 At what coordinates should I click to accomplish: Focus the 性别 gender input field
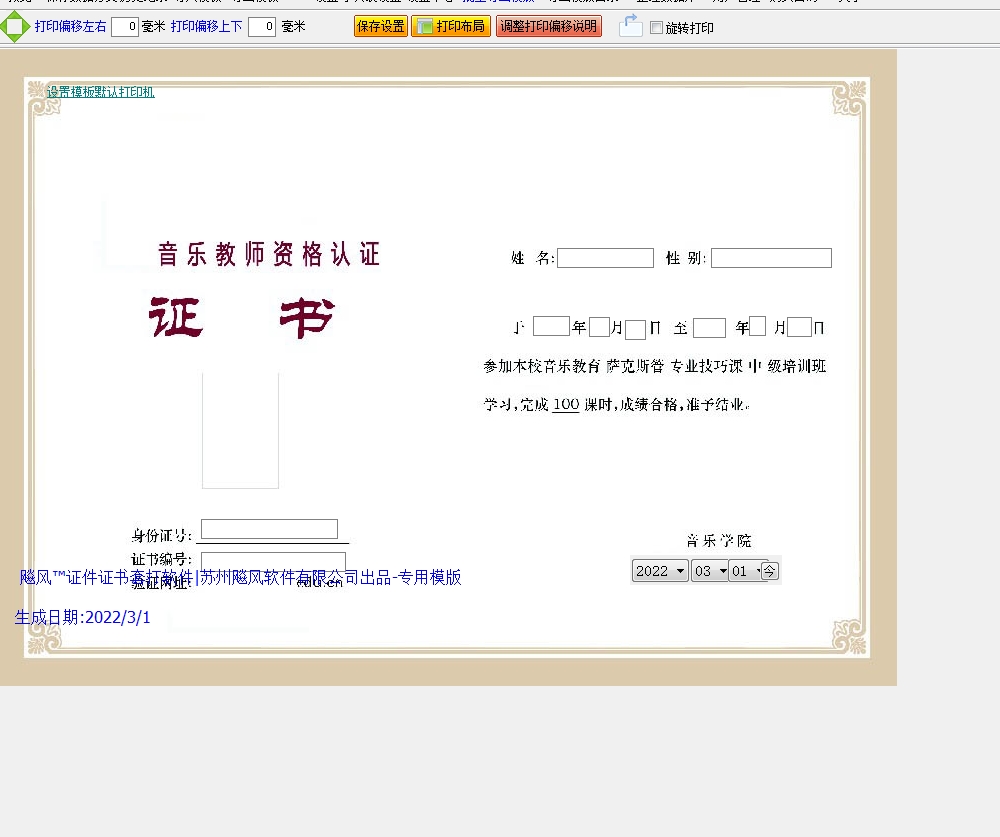[x=771, y=258]
